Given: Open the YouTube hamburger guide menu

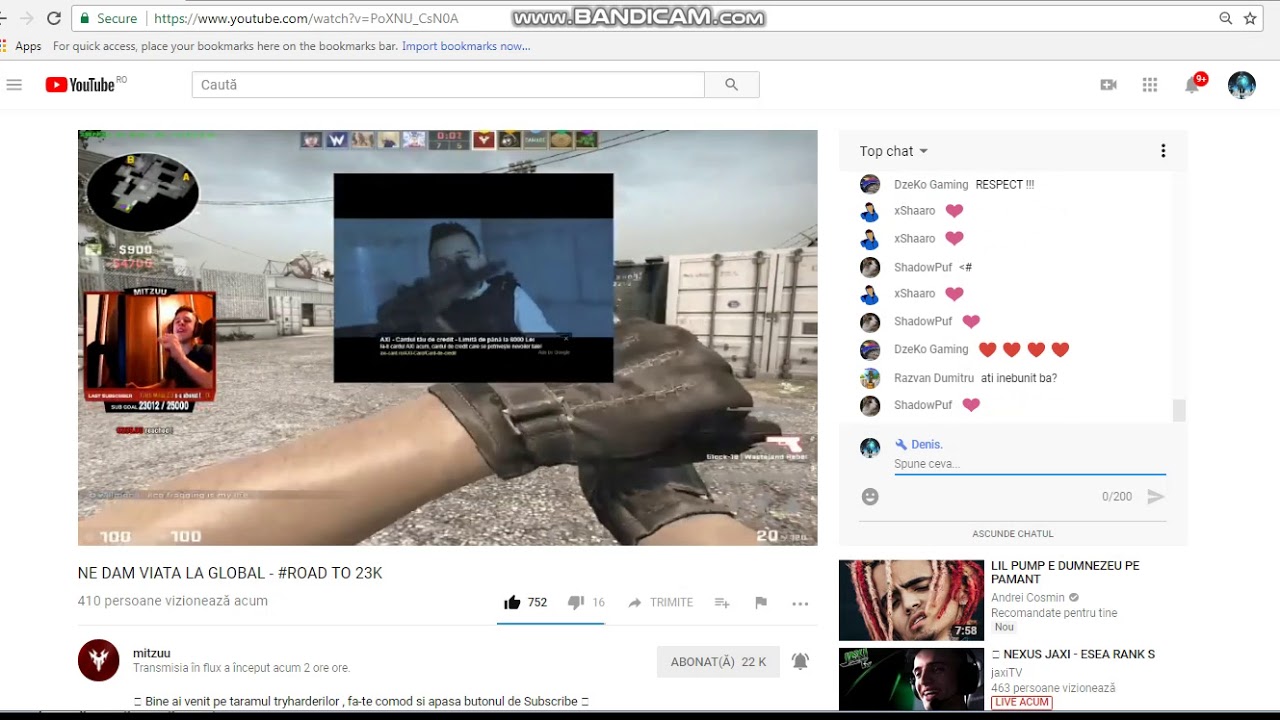Looking at the screenshot, I should (14, 85).
